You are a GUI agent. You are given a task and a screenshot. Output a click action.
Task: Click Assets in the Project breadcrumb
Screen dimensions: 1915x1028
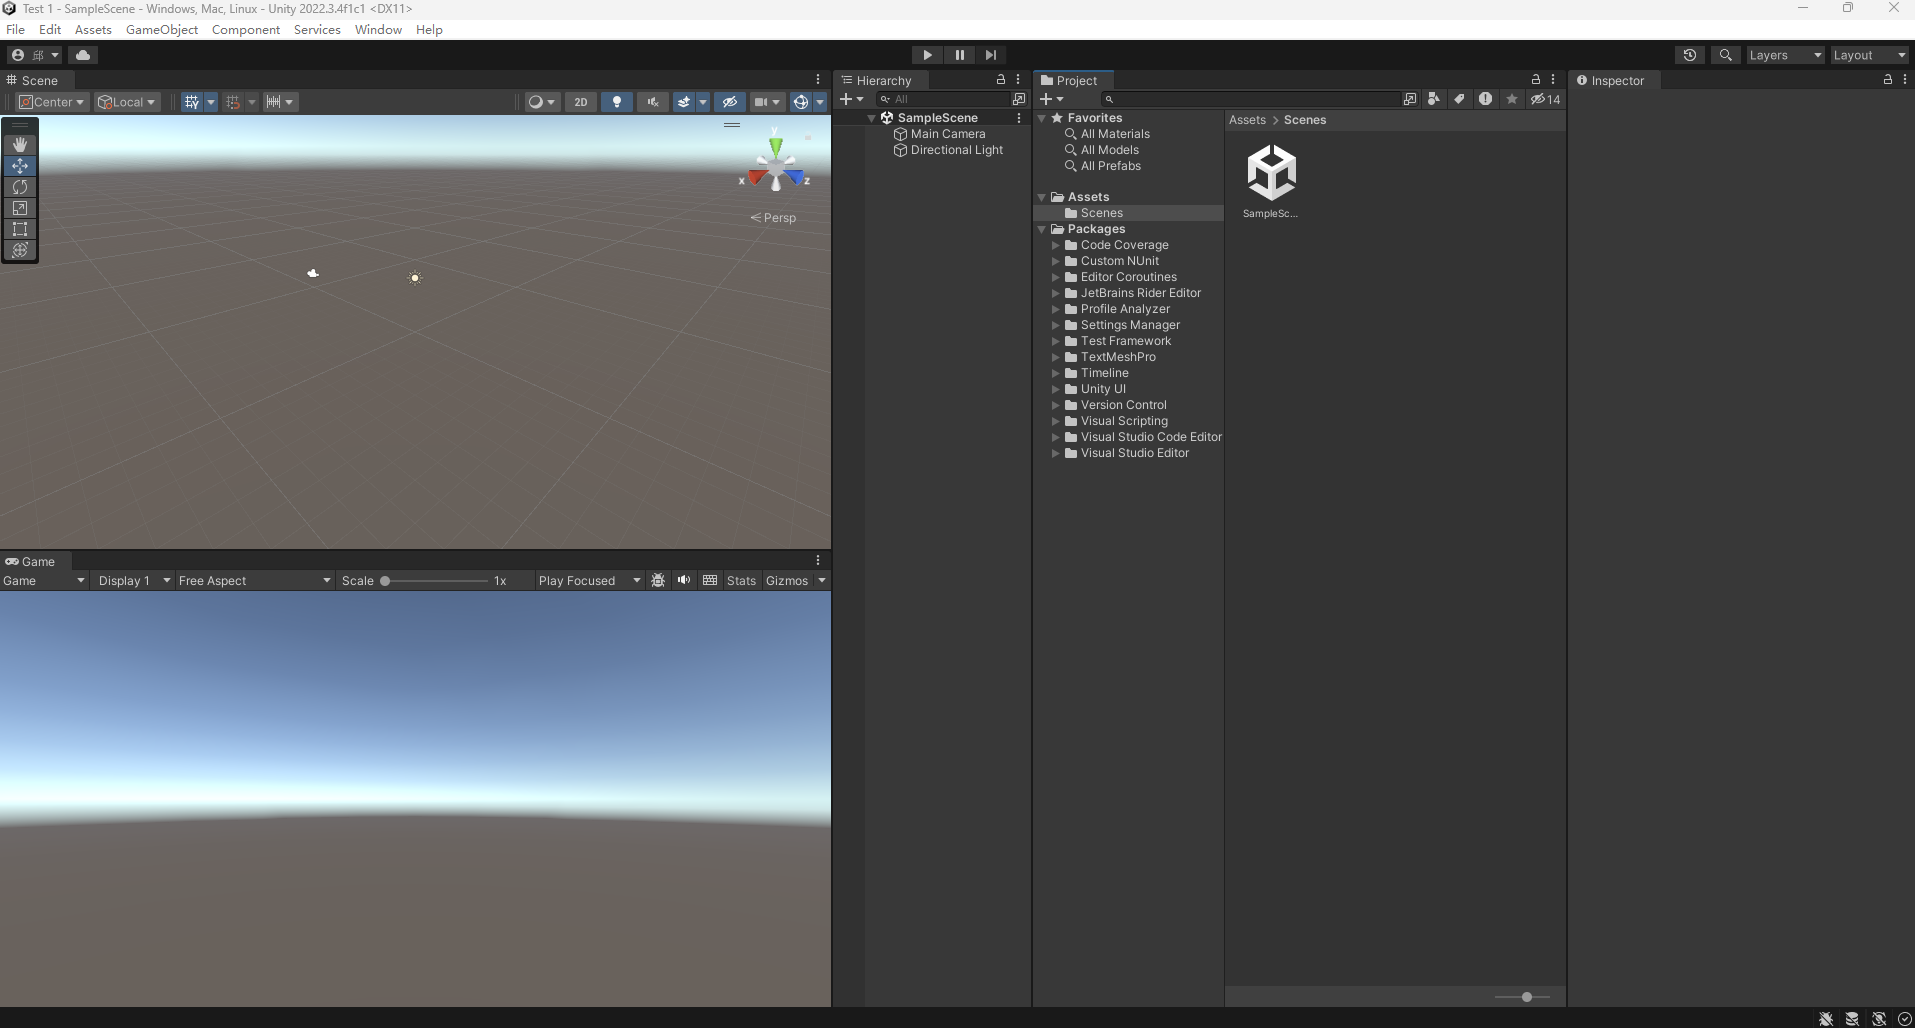[x=1247, y=120]
